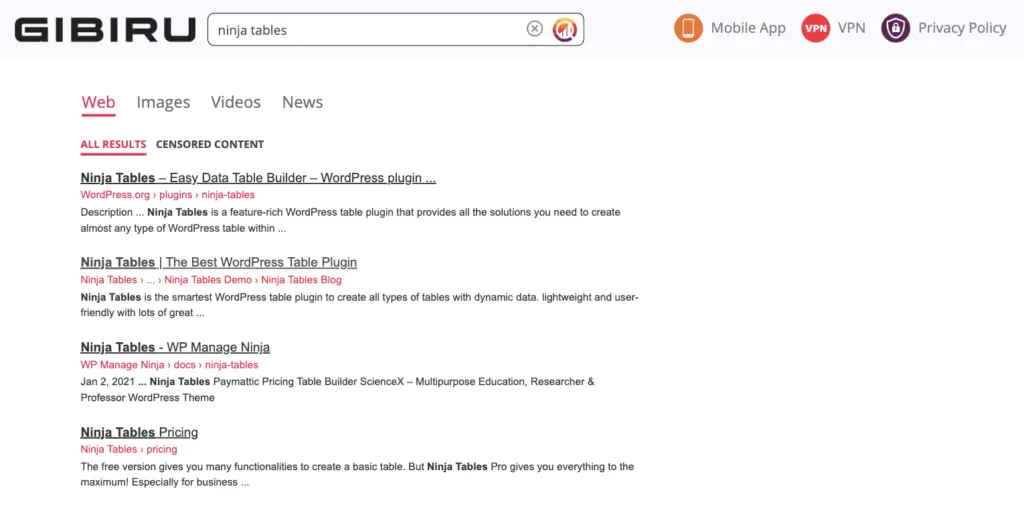Select the ALL RESULTS filter
Viewport: 1024px width, 509px height.
pos(114,144)
